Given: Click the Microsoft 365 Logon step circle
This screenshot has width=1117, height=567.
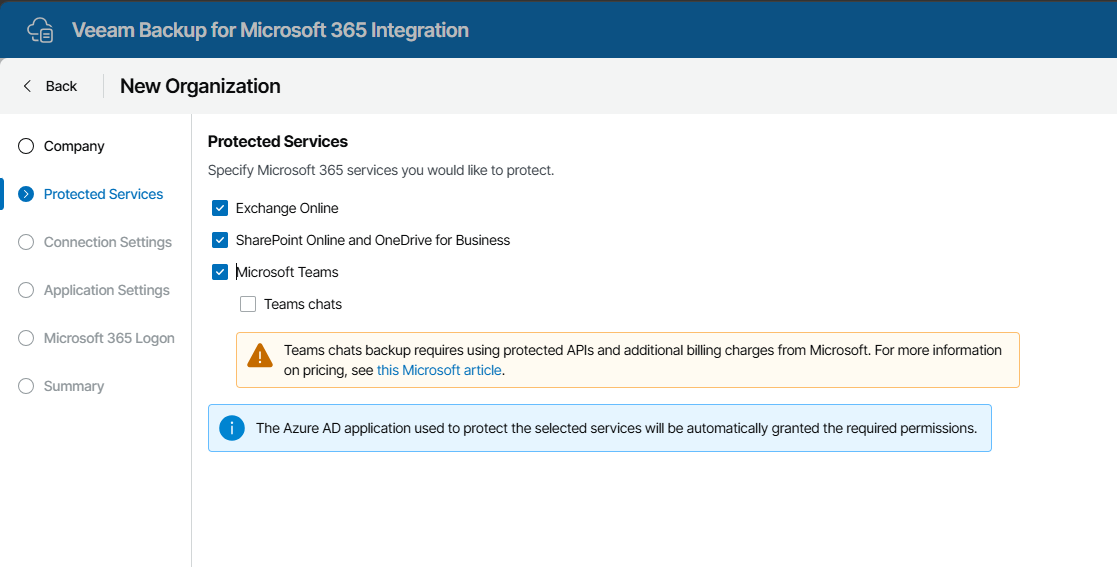Looking at the screenshot, I should (26, 338).
